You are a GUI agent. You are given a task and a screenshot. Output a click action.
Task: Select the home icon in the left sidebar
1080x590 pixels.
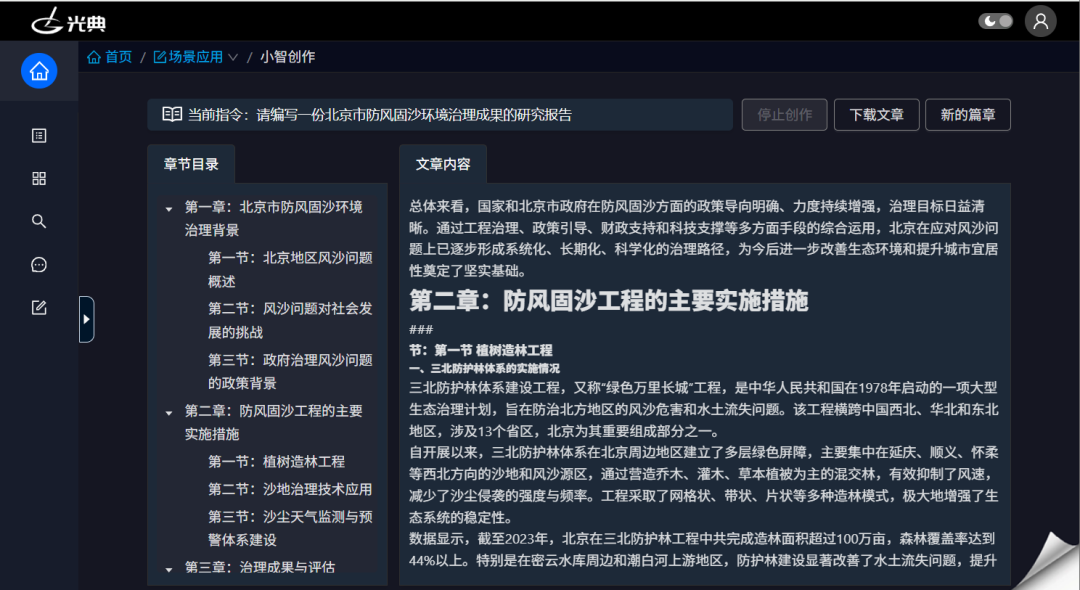click(x=39, y=71)
